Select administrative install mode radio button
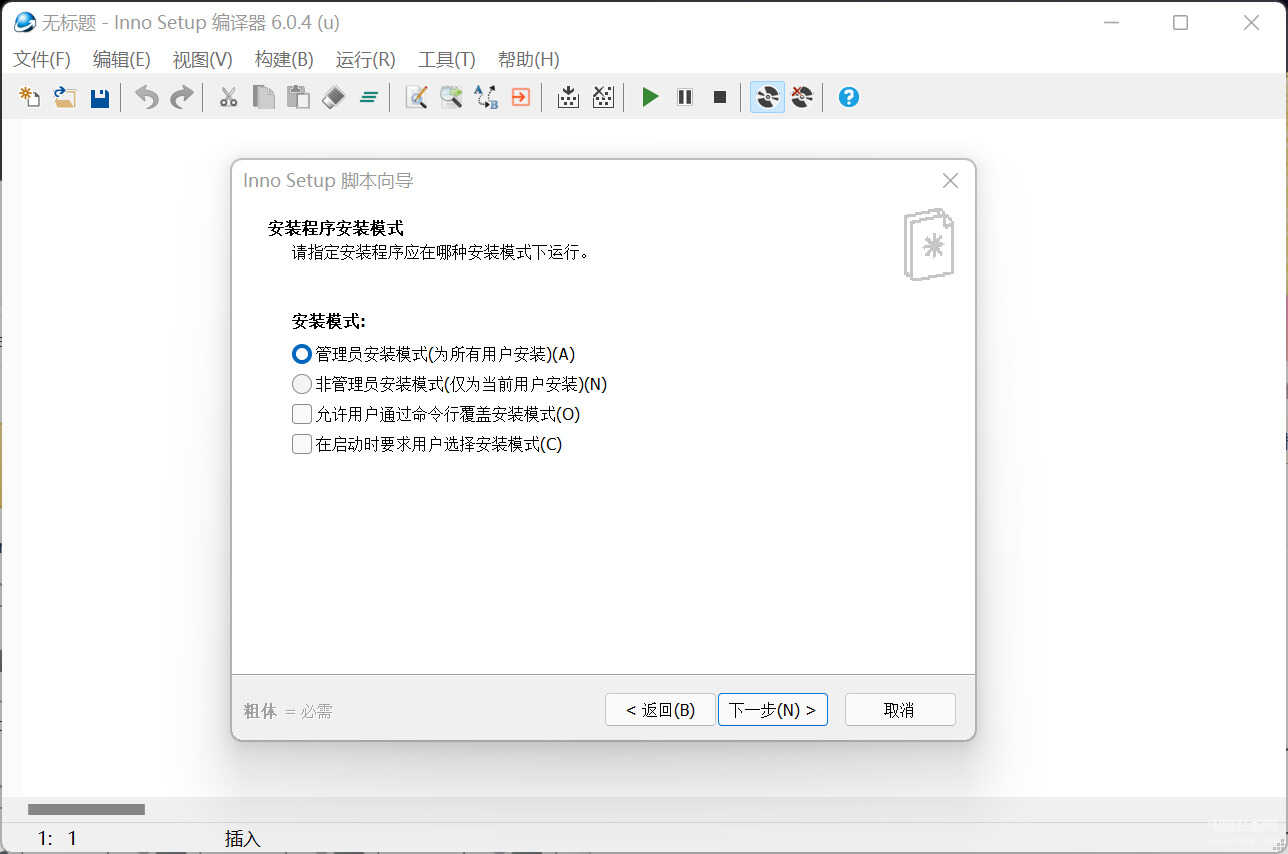 point(301,354)
